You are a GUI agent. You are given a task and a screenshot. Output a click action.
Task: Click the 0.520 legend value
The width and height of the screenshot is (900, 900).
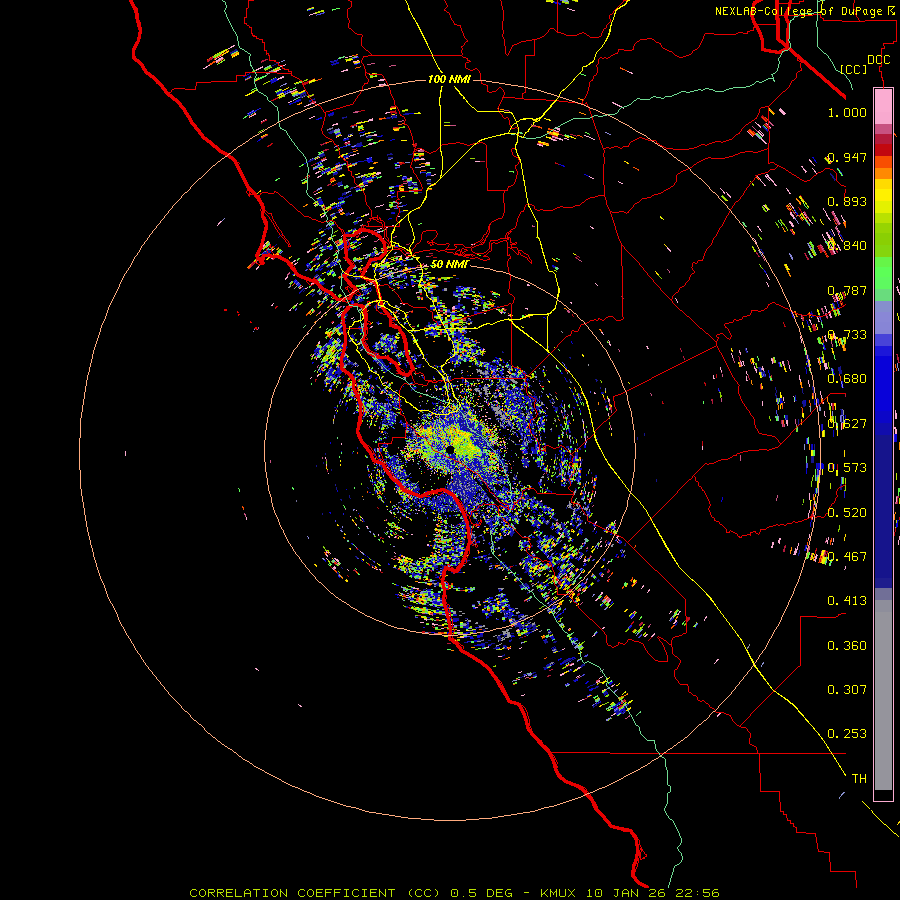847,513
